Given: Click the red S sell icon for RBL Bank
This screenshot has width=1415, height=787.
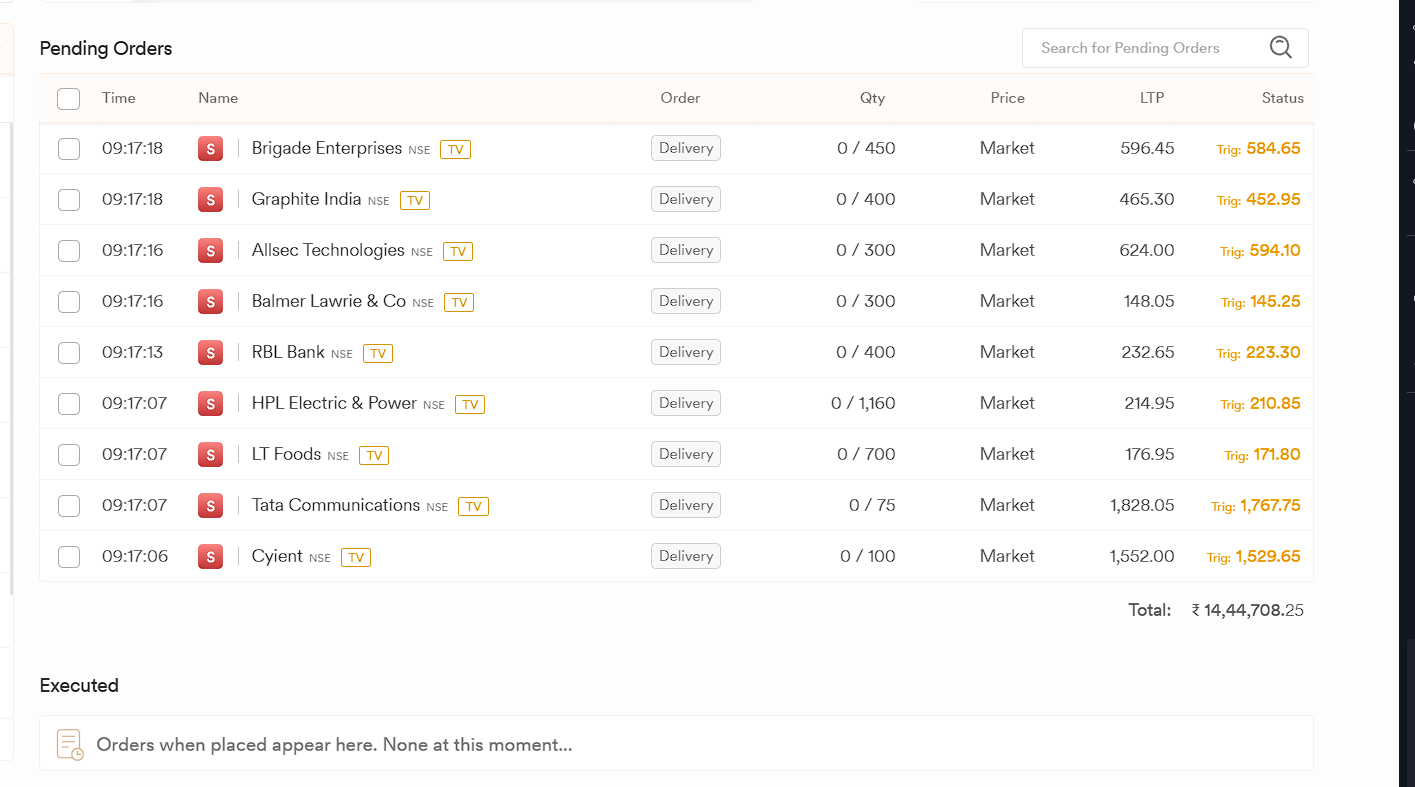Looking at the screenshot, I should coord(210,353).
